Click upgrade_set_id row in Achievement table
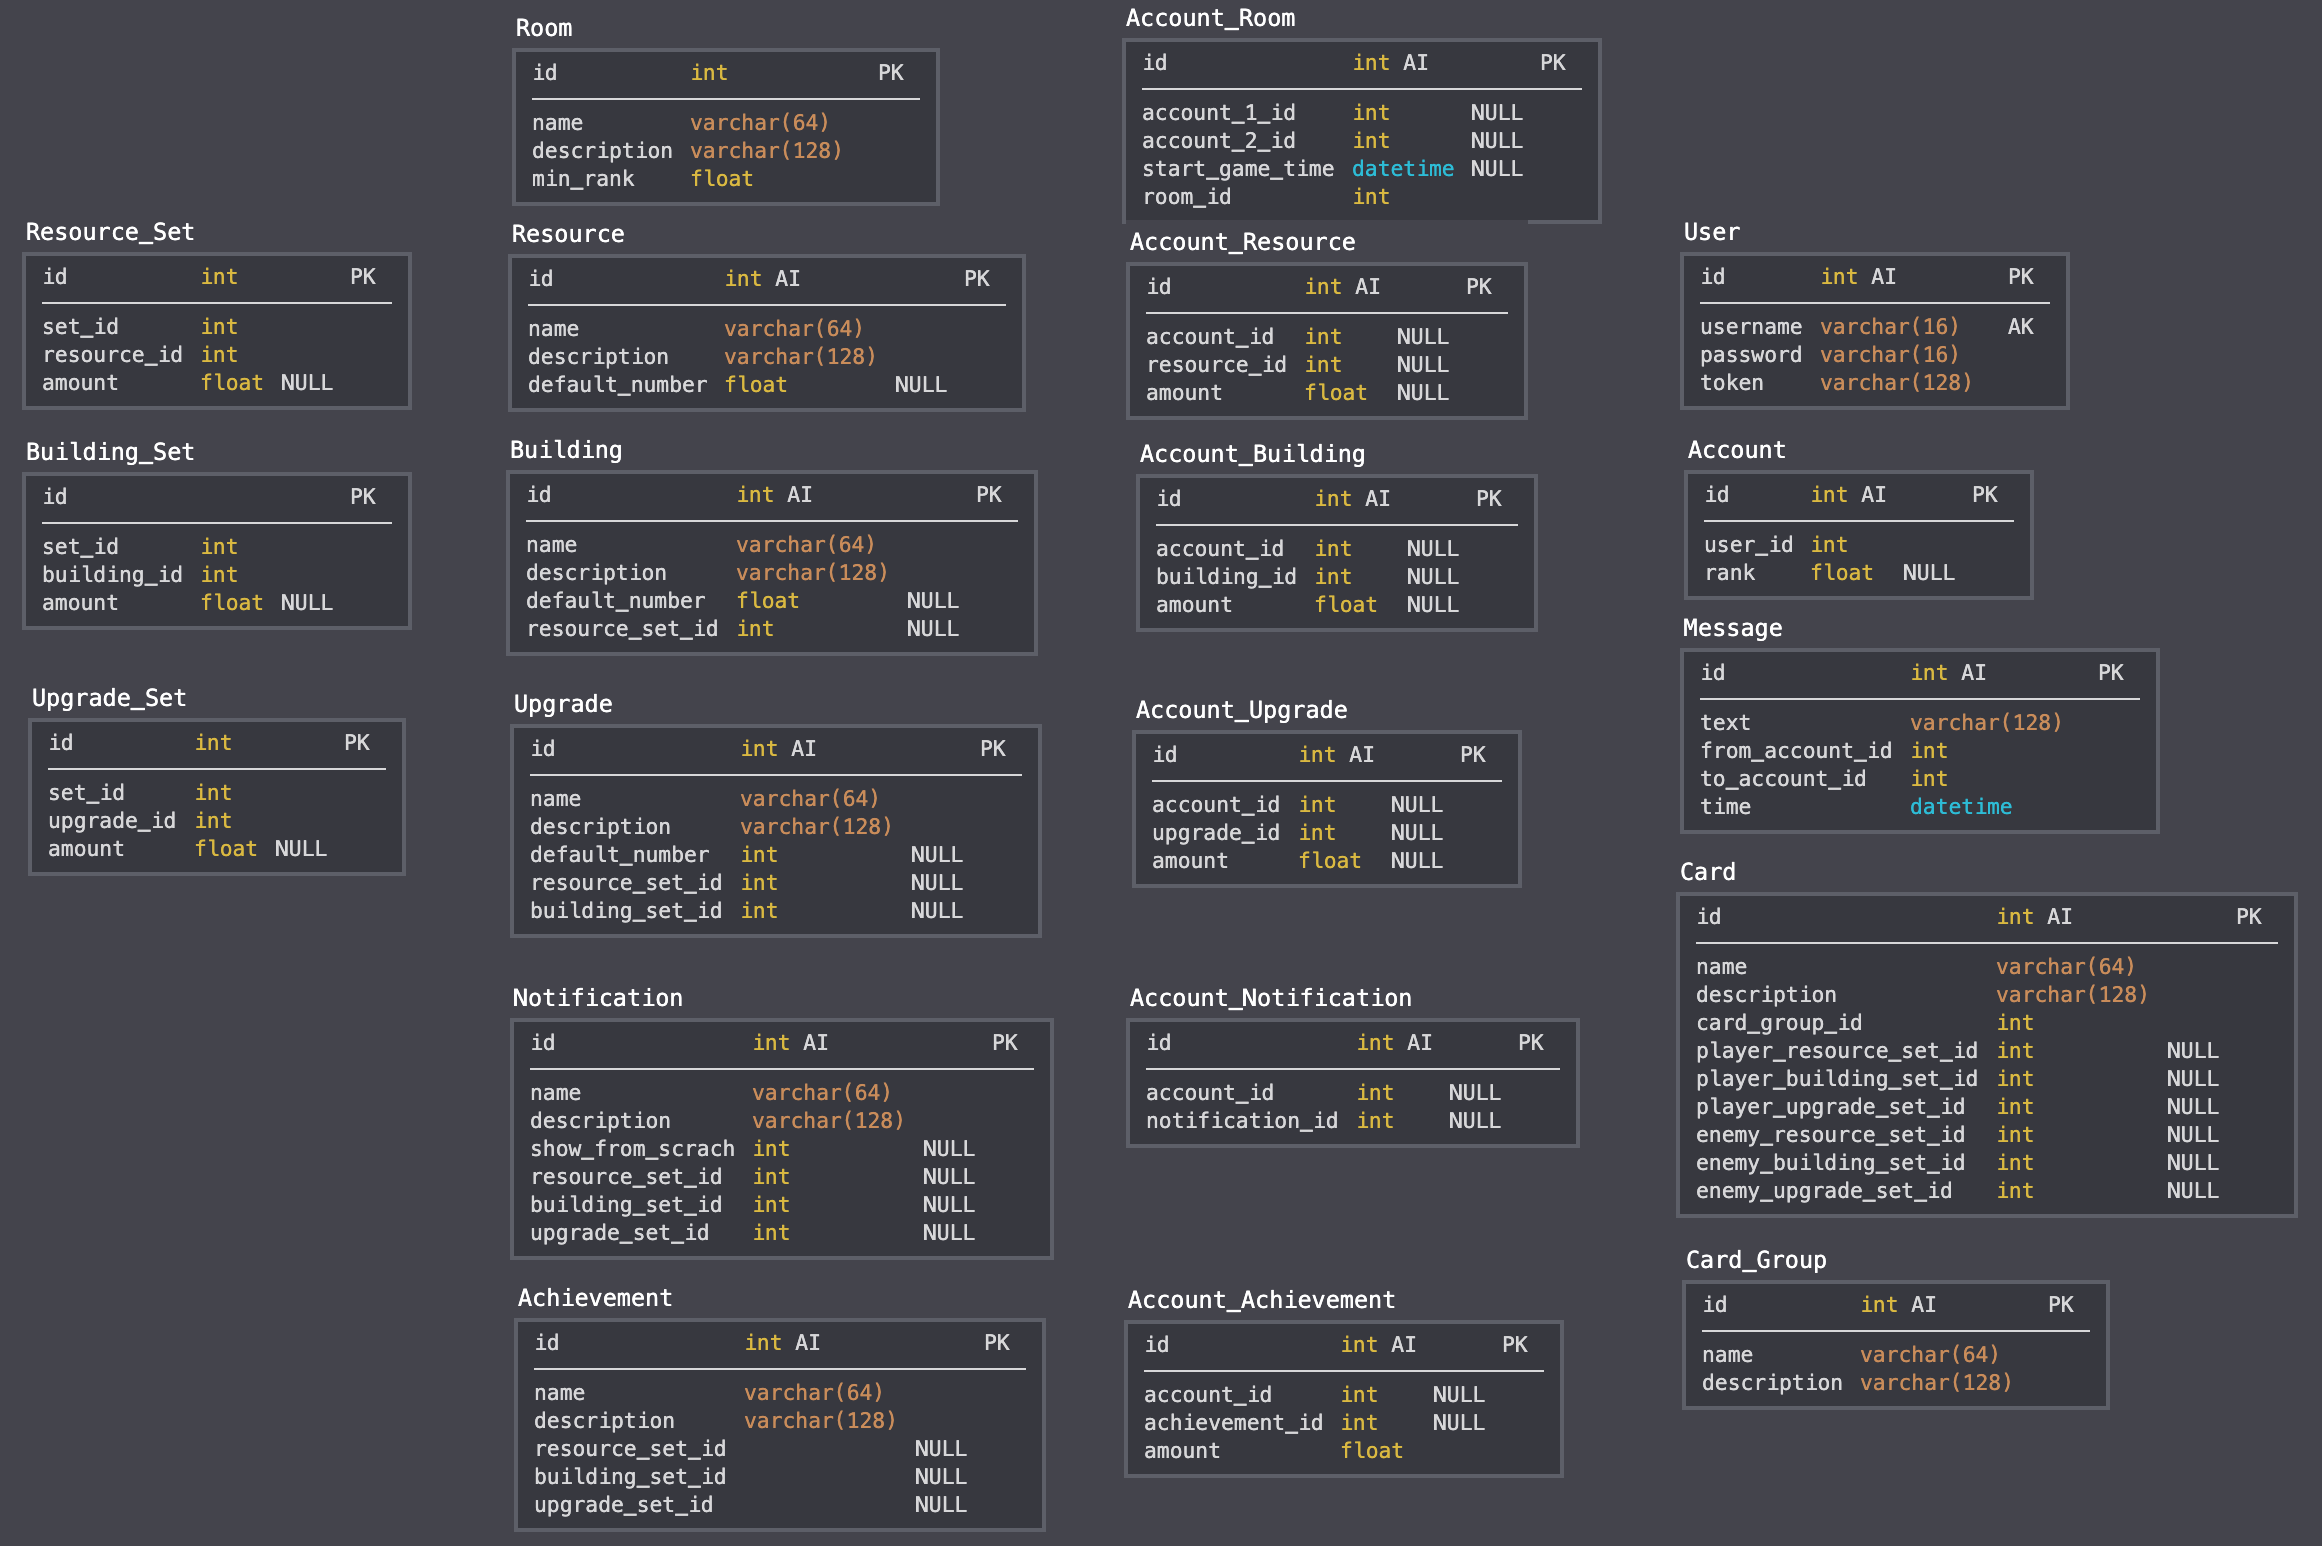This screenshot has height=1546, width=2322. click(x=622, y=1505)
